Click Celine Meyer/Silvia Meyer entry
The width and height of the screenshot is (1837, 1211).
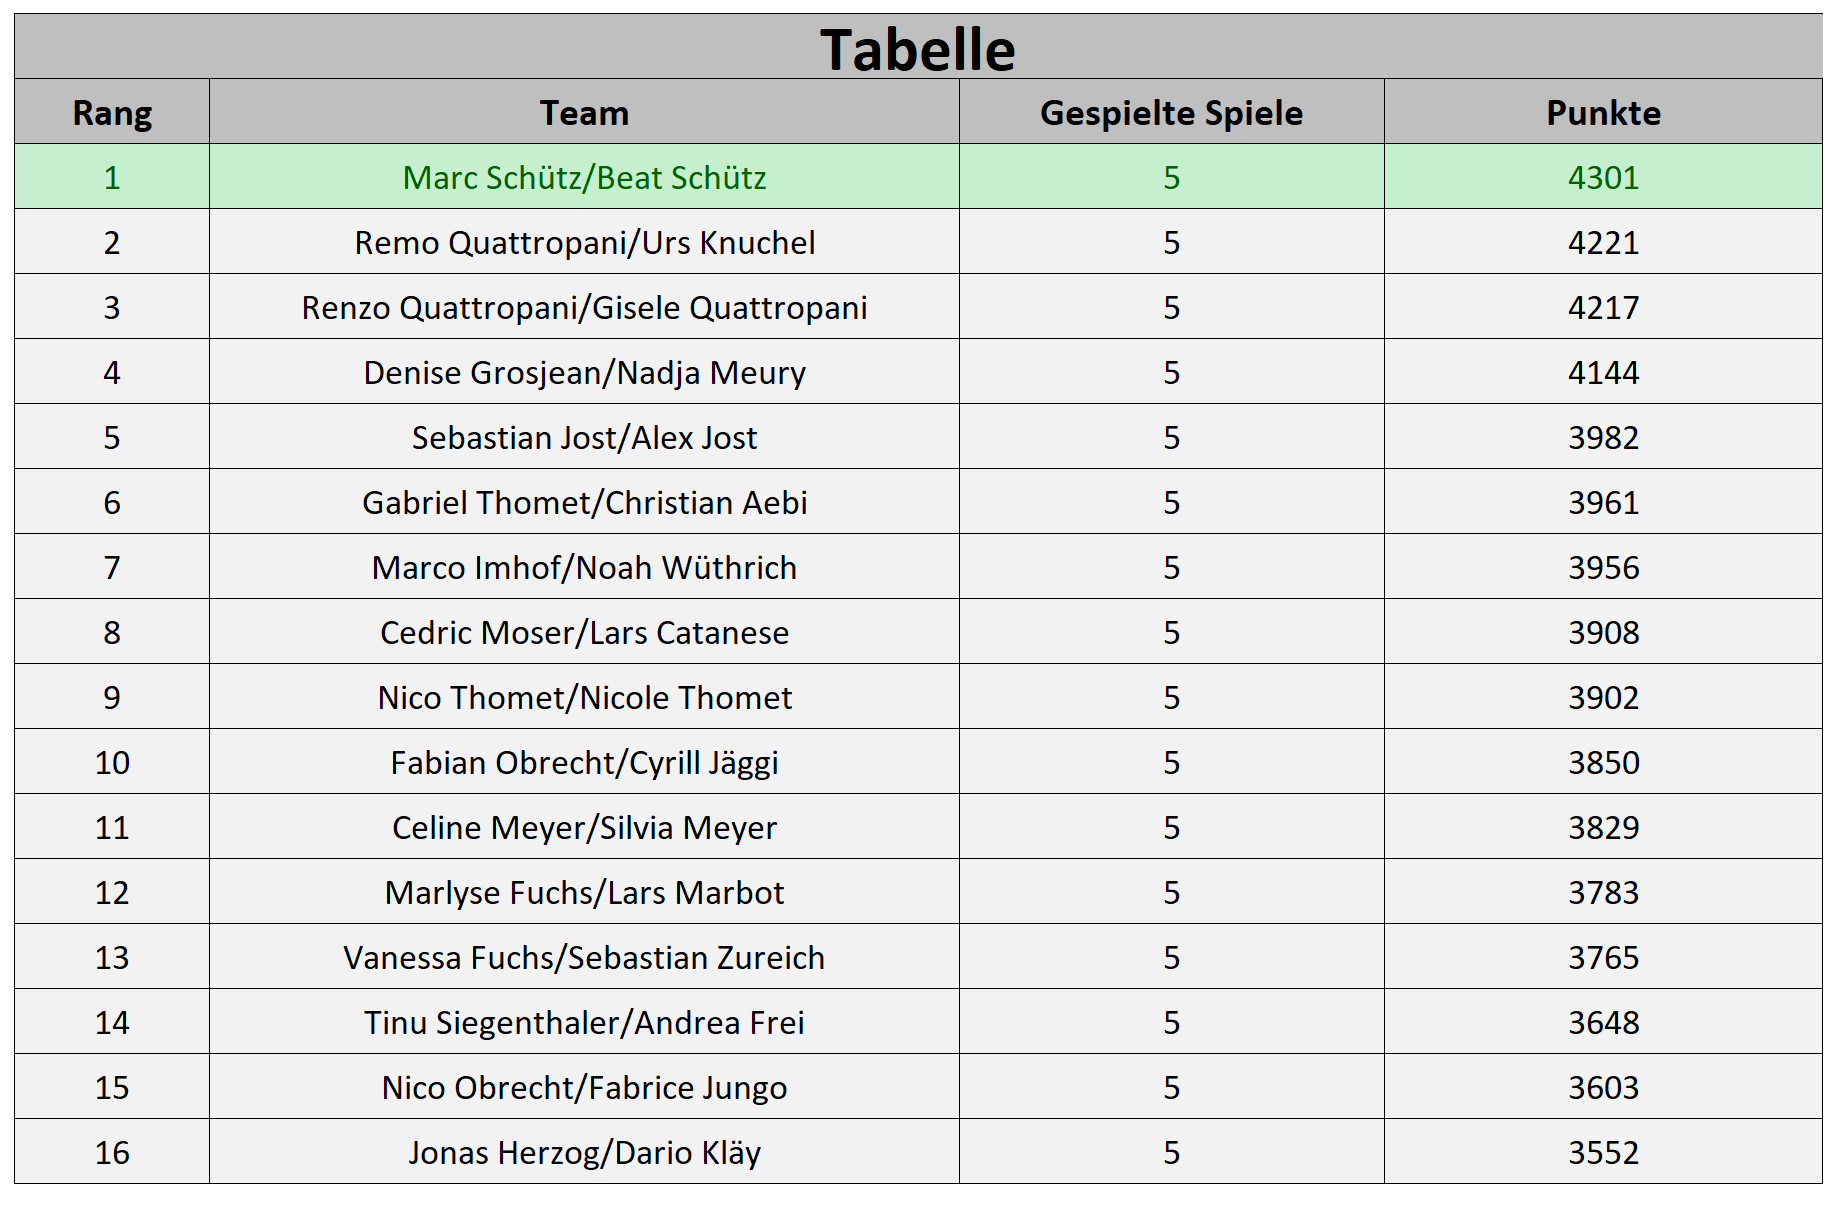584,827
